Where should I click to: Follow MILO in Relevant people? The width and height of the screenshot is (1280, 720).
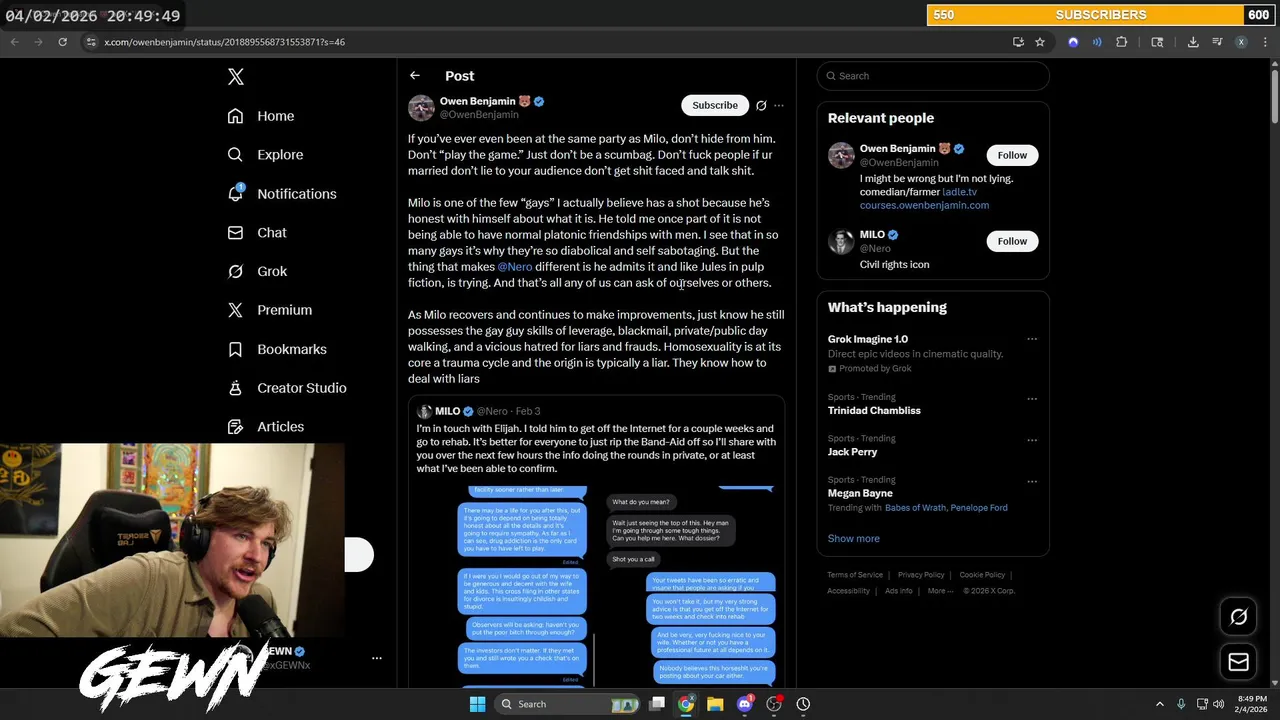[1012, 241]
